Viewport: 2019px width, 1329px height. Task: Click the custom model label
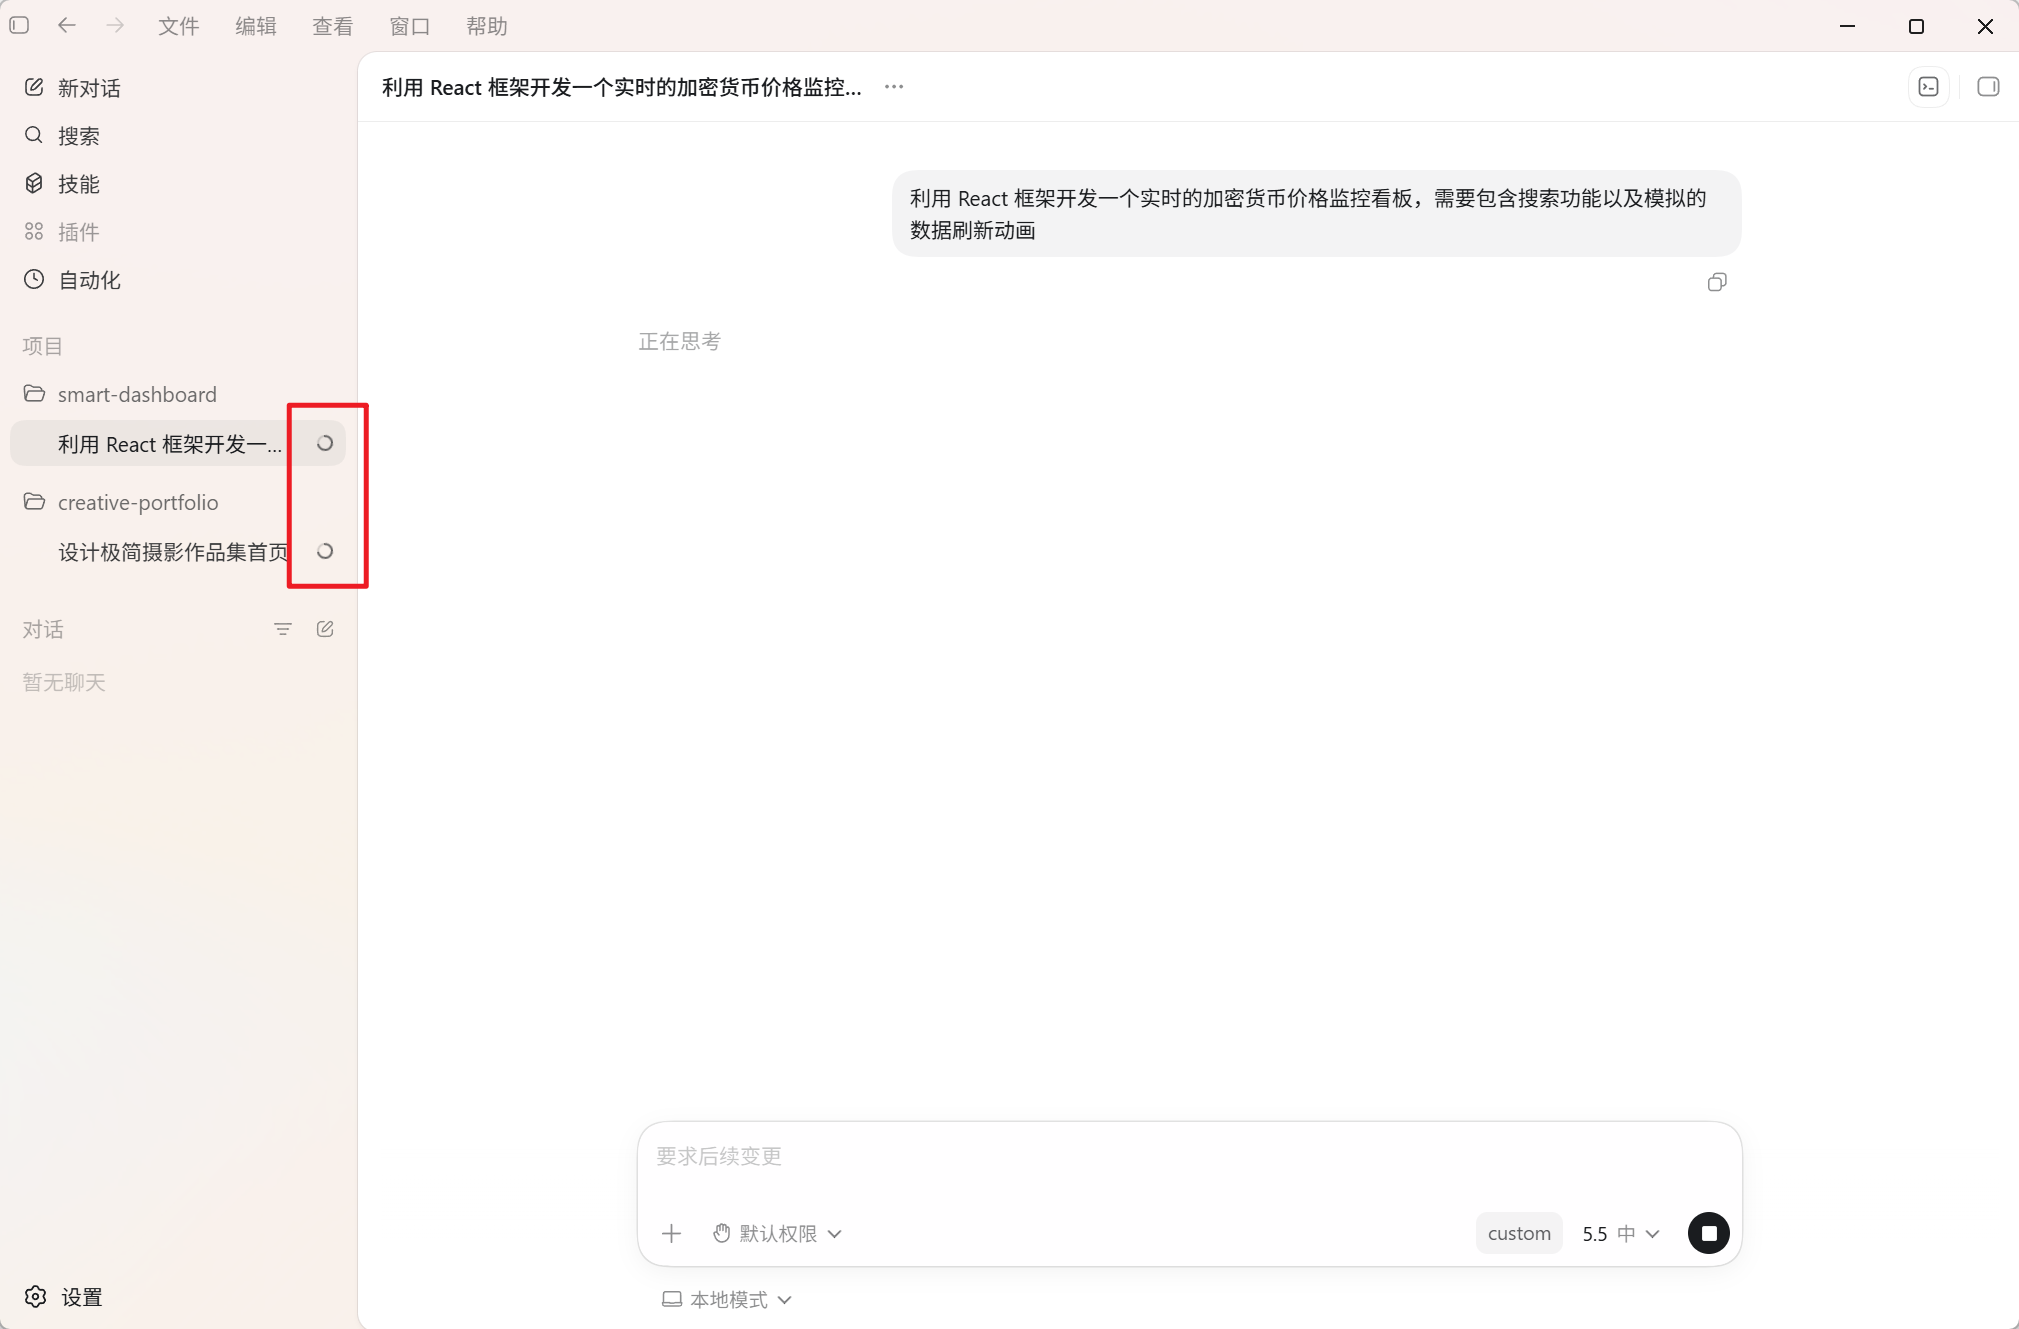pos(1519,1234)
